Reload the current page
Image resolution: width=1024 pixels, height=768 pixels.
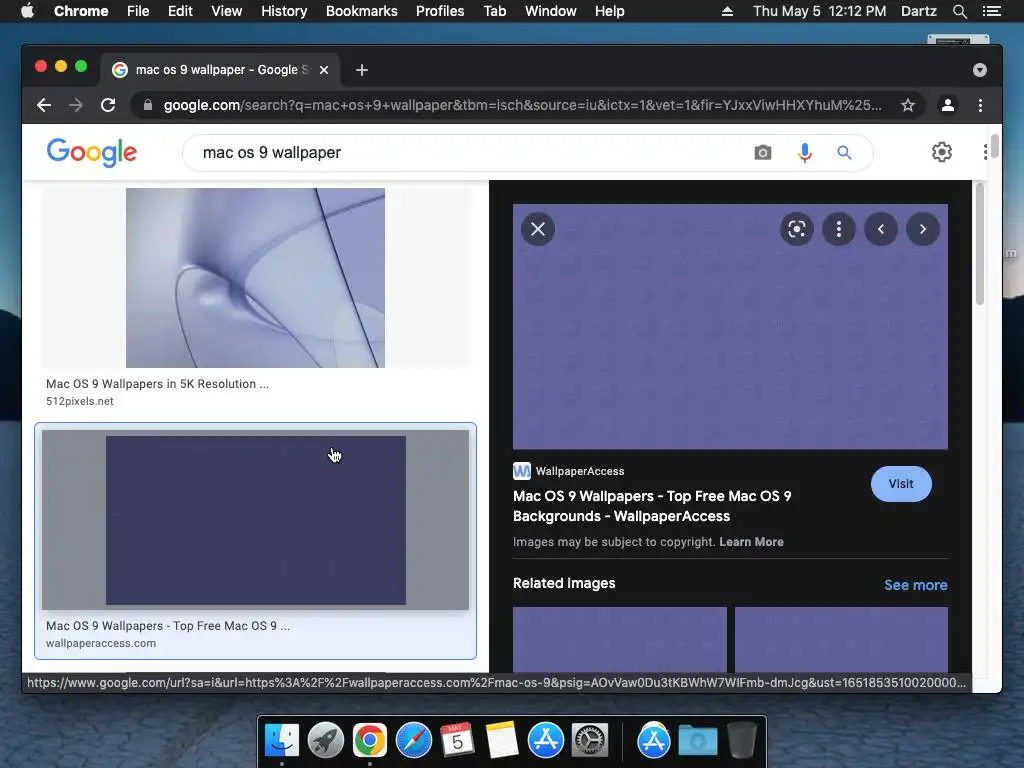pyautogui.click(x=108, y=105)
